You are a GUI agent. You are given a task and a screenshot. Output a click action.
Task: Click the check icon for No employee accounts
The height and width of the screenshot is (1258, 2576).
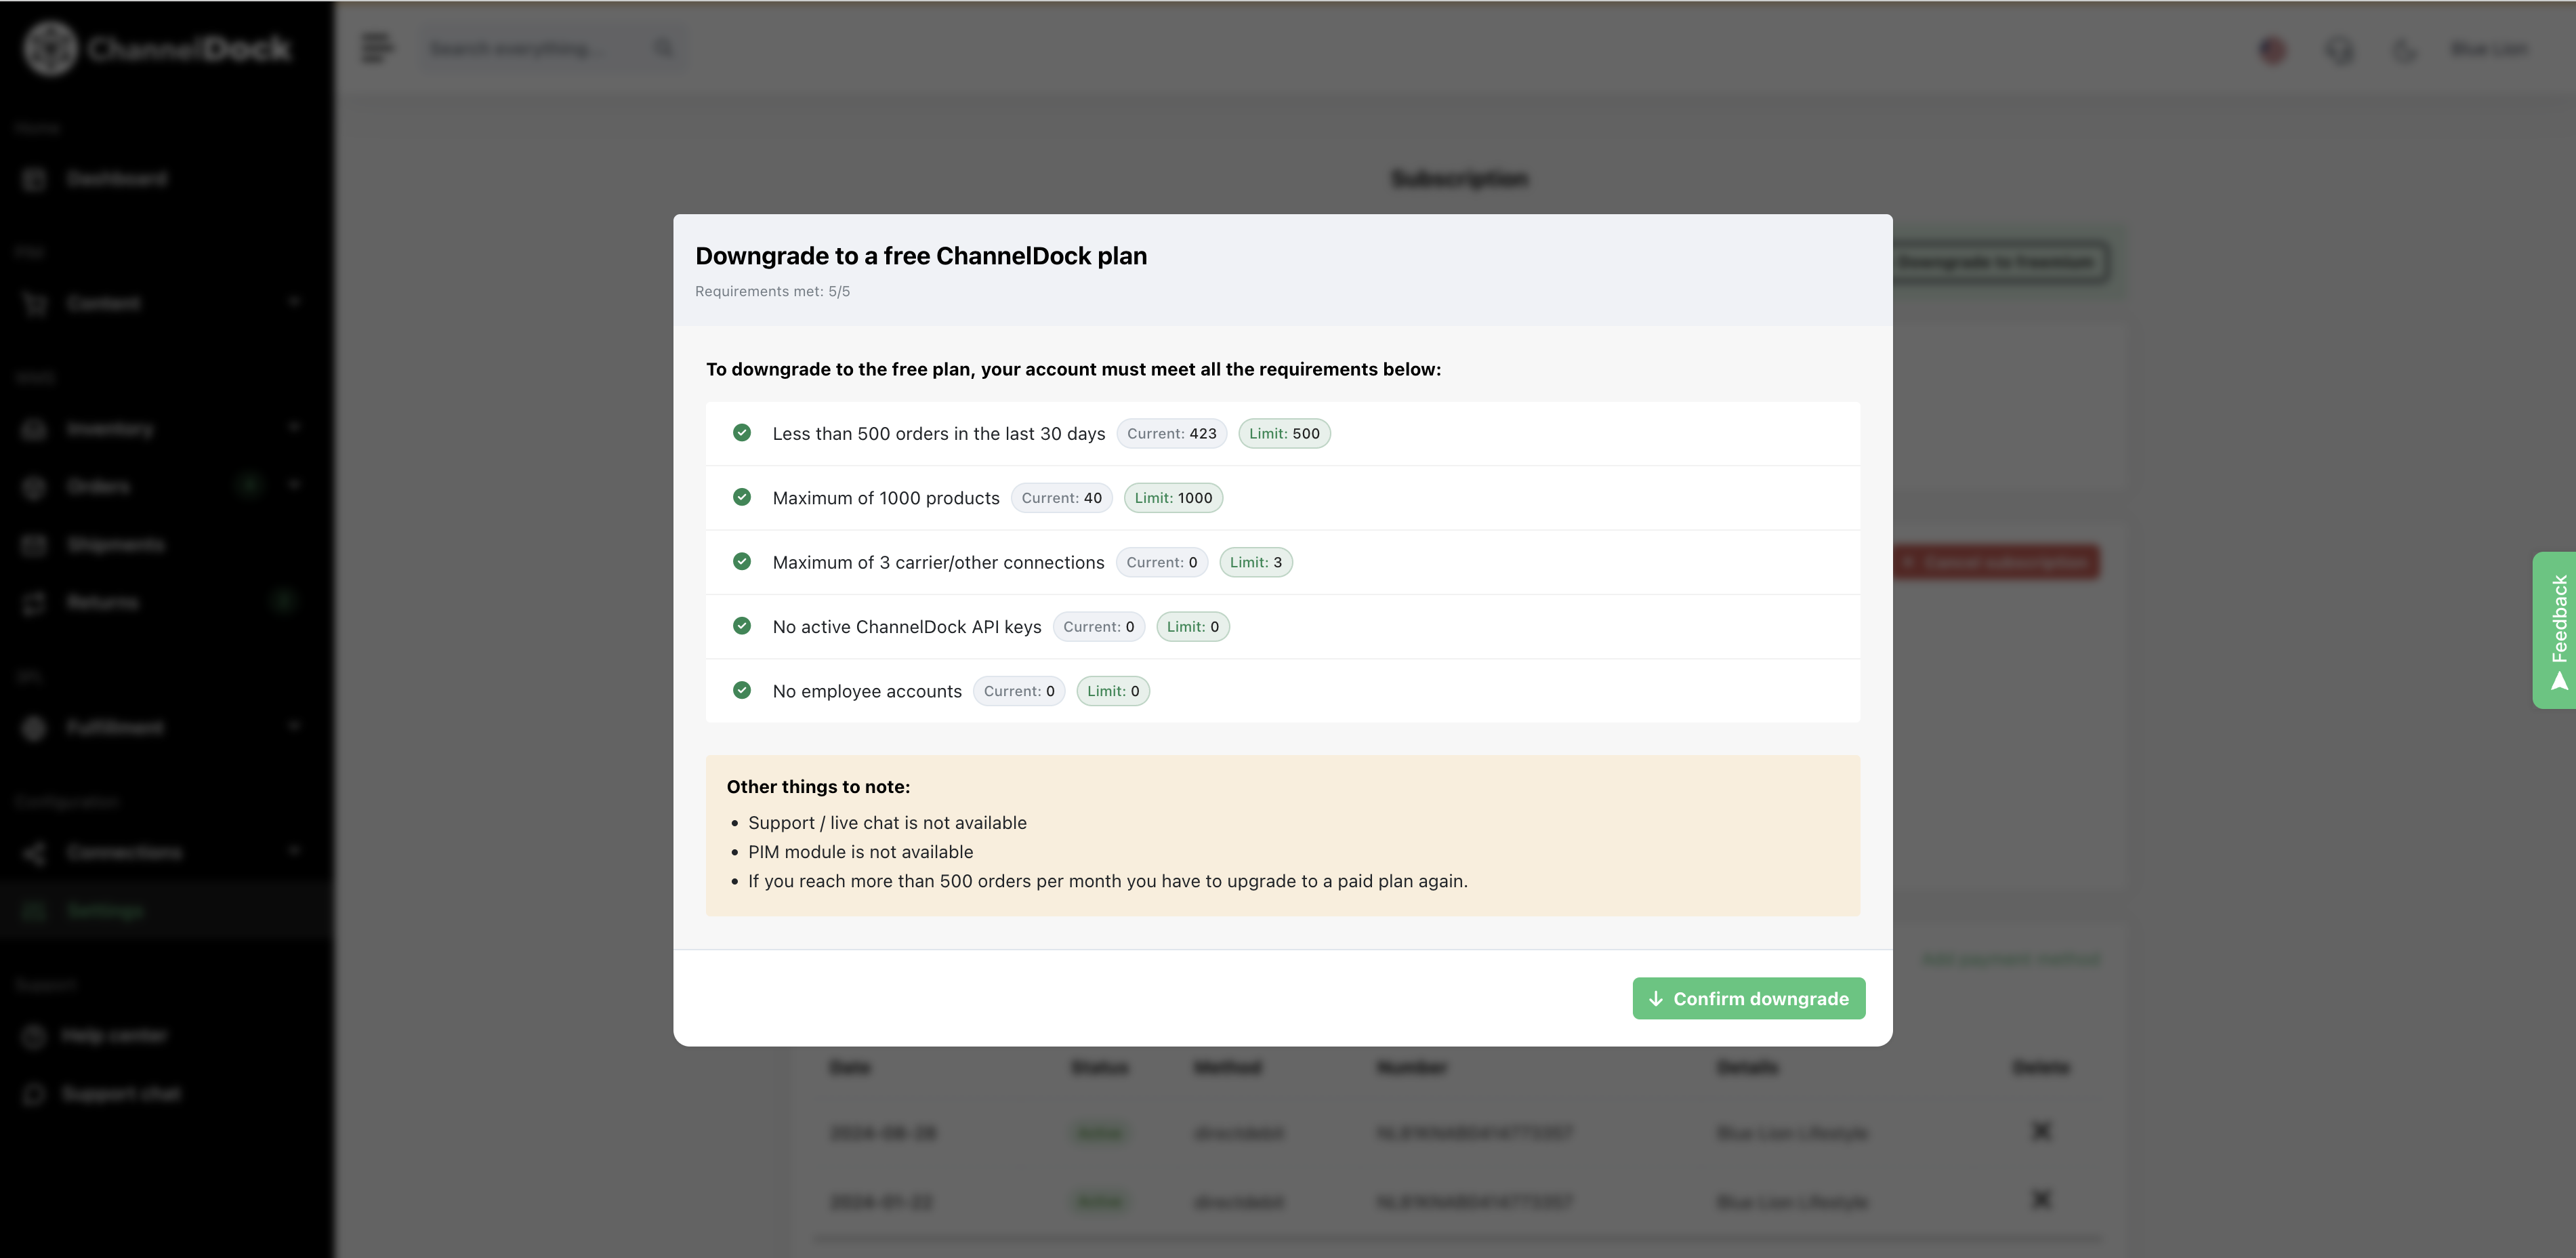click(742, 690)
